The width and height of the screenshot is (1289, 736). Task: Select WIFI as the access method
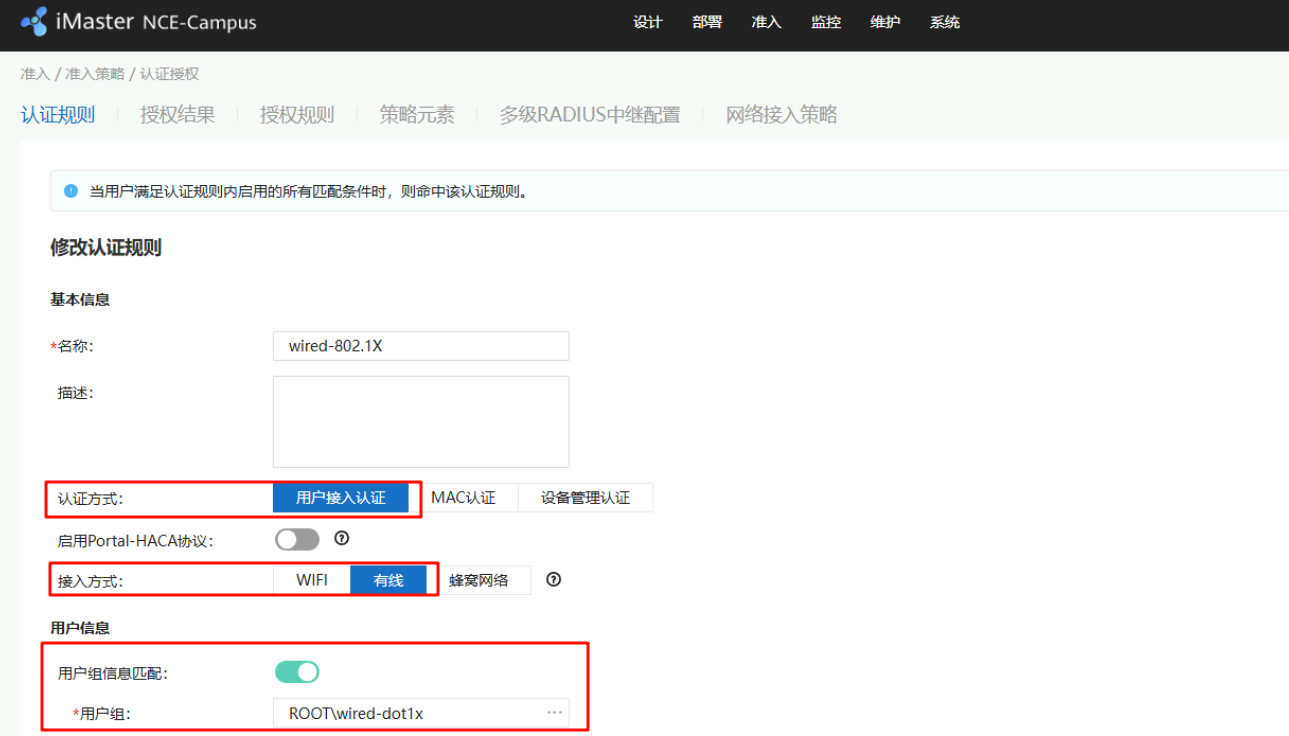[312, 580]
